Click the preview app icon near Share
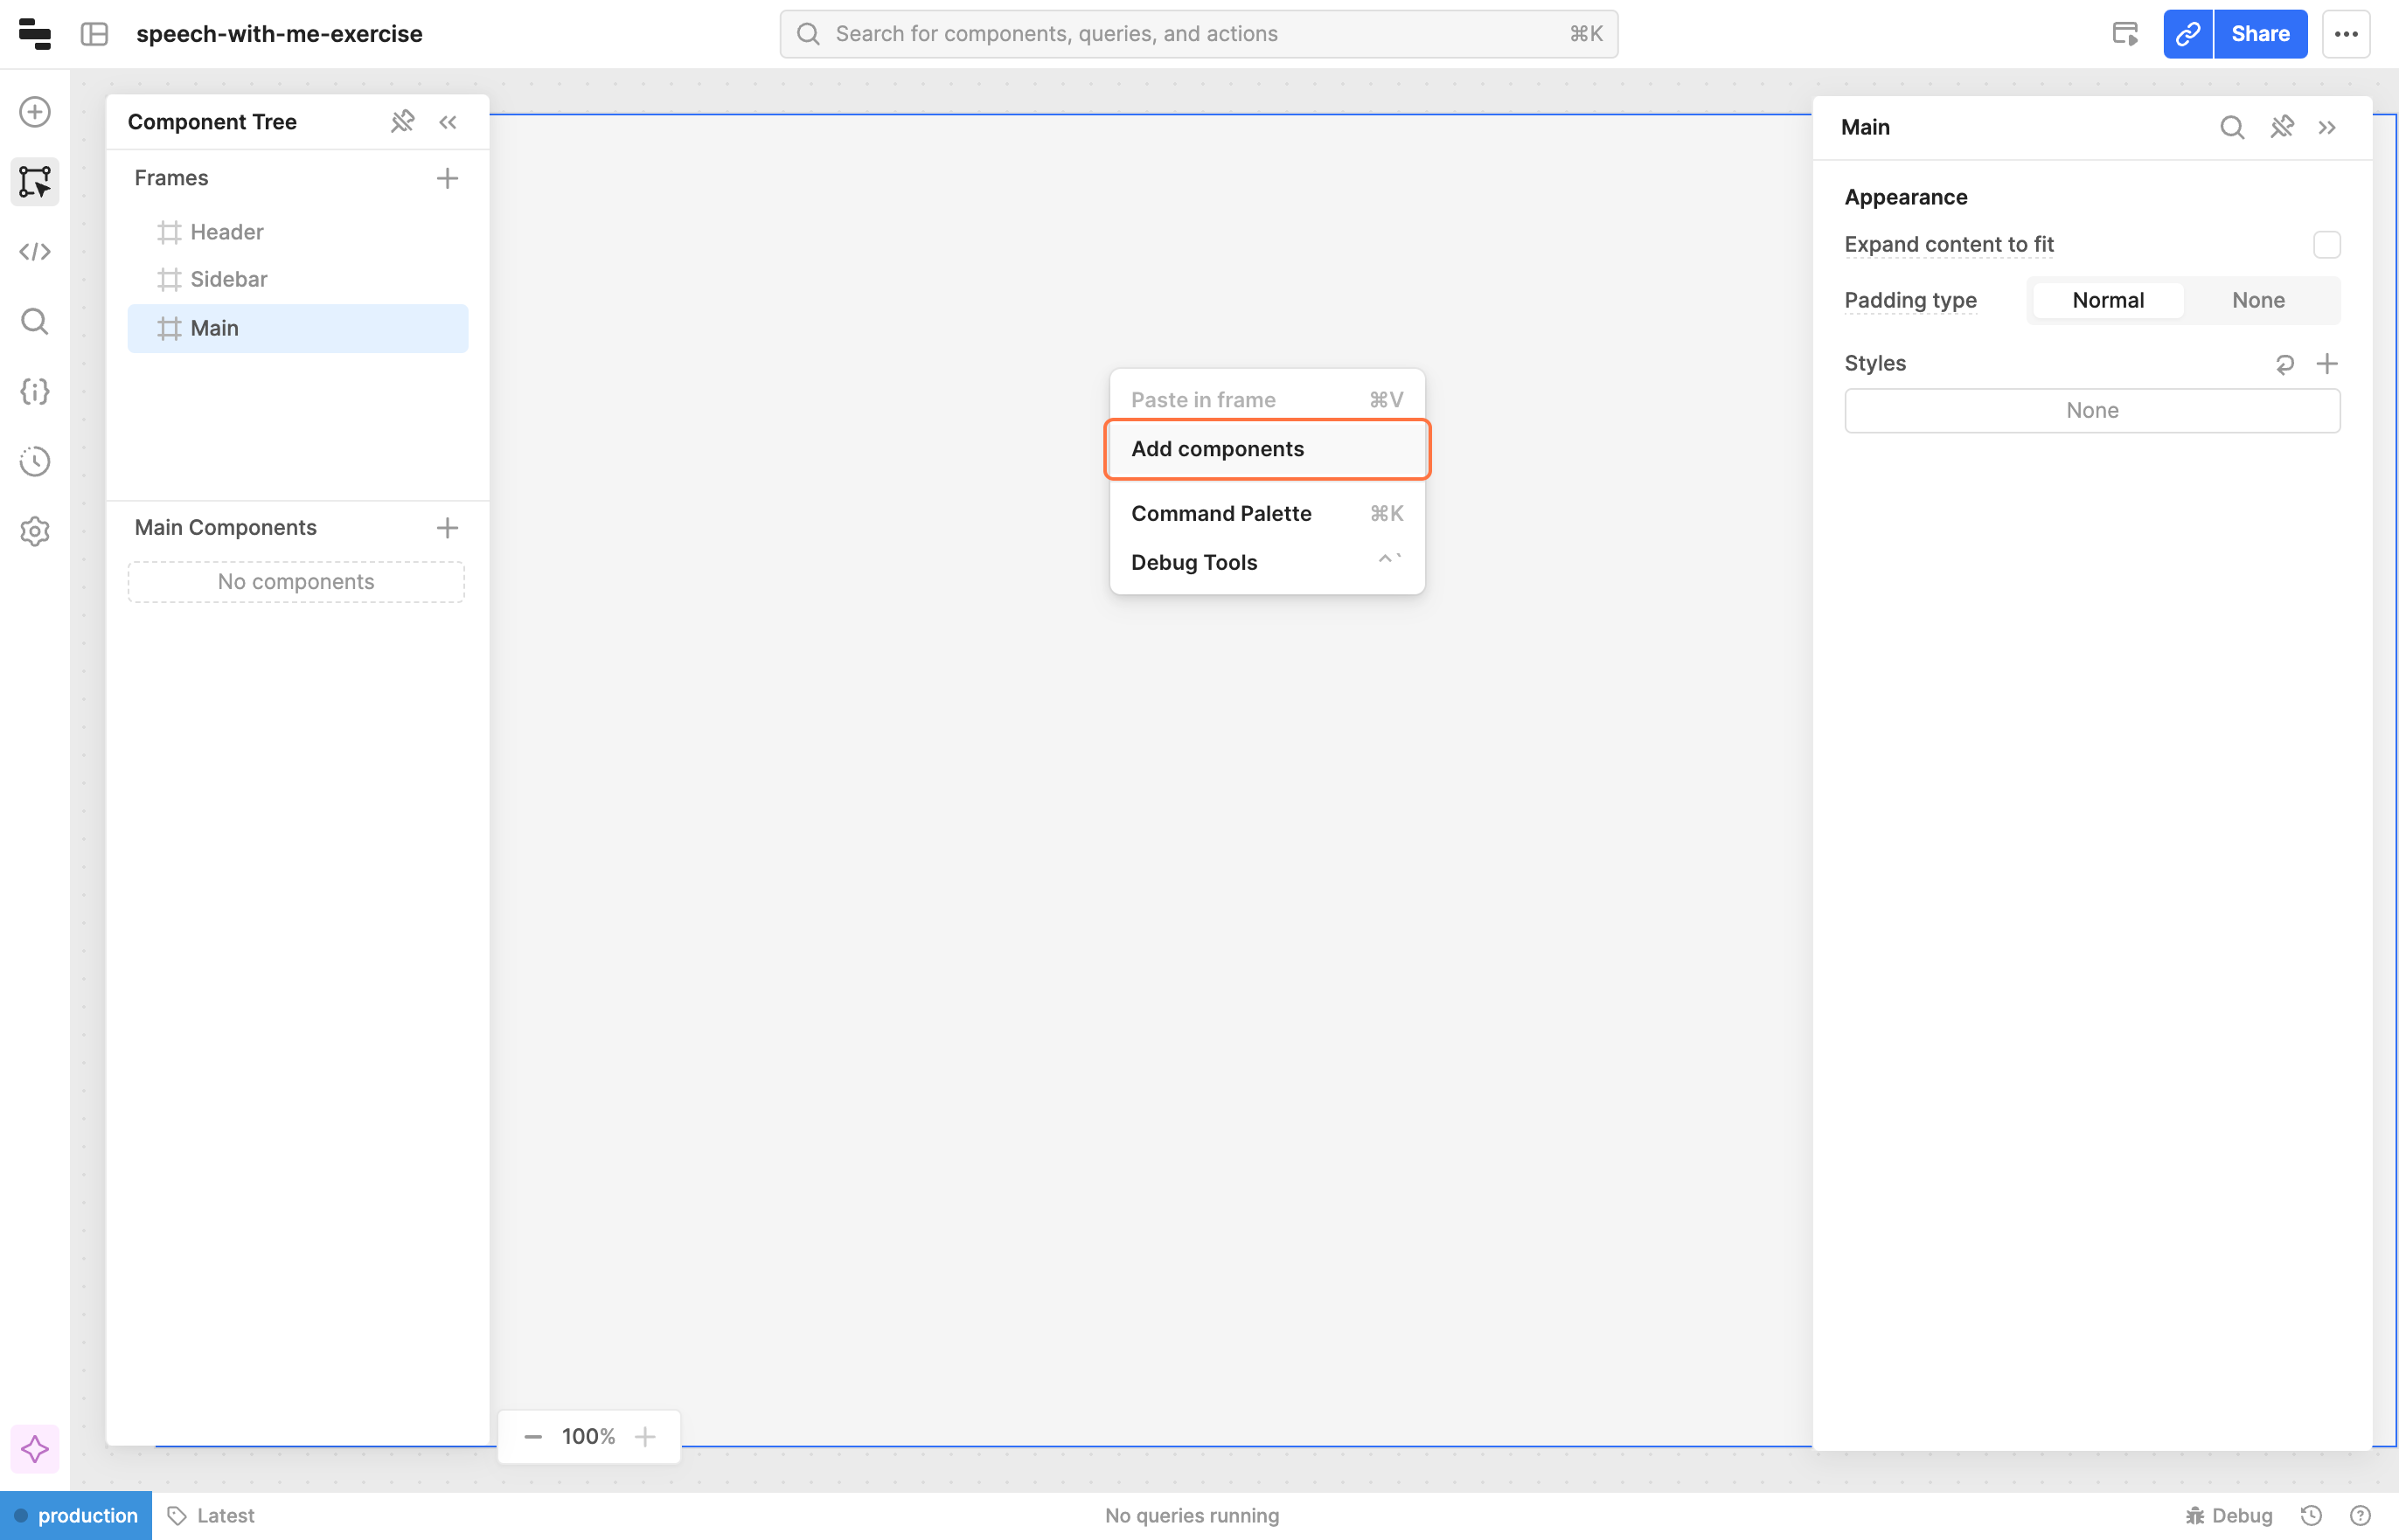 coord(2125,34)
